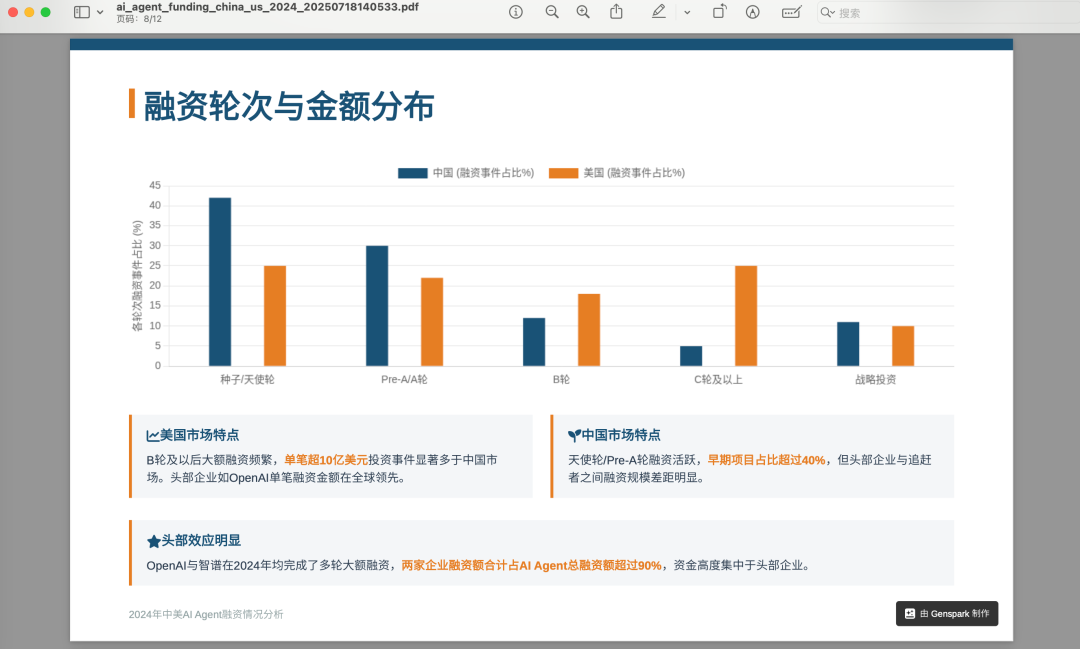The width and height of the screenshot is (1080, 649).
Task: Click the China bar for 战略投资
Action: (848, 344)
